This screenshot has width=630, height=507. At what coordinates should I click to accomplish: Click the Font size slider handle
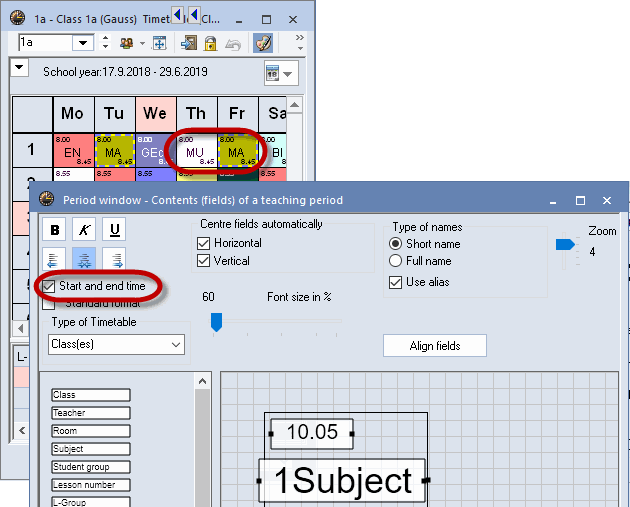[x=216, y=321]
